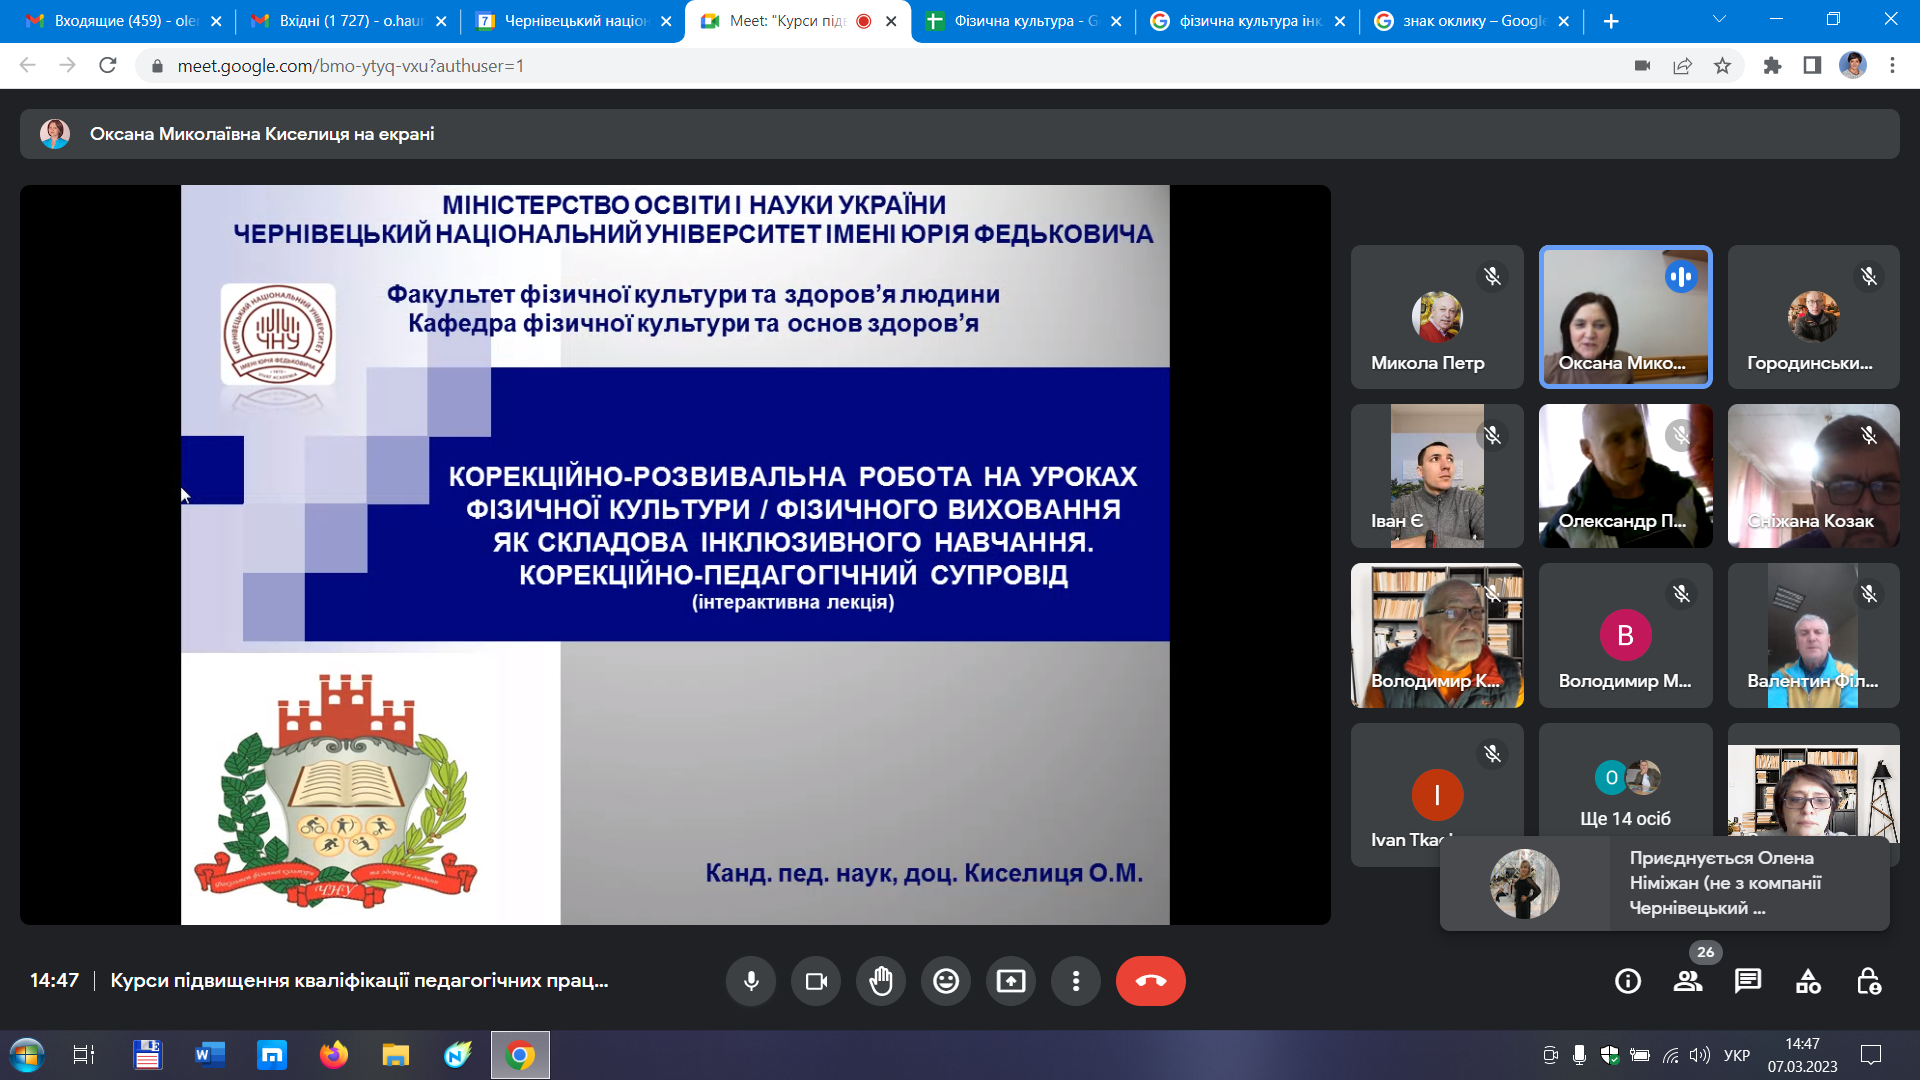Raise your hand in the meeting

881,981
